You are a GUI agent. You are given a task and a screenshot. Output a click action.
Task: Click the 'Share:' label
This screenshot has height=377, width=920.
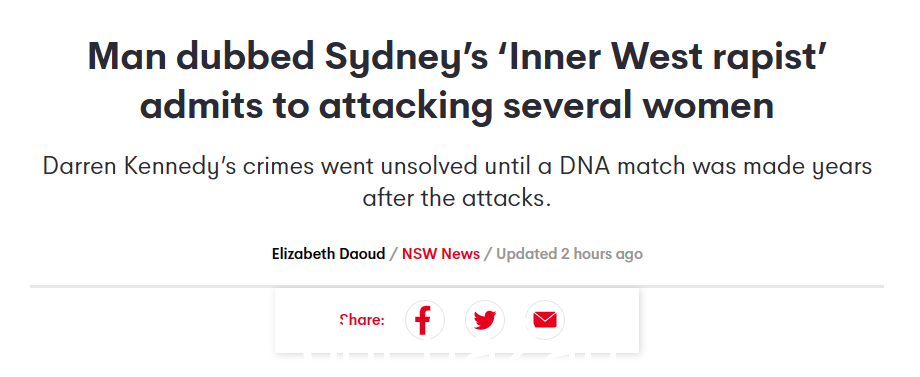[362, 320]
